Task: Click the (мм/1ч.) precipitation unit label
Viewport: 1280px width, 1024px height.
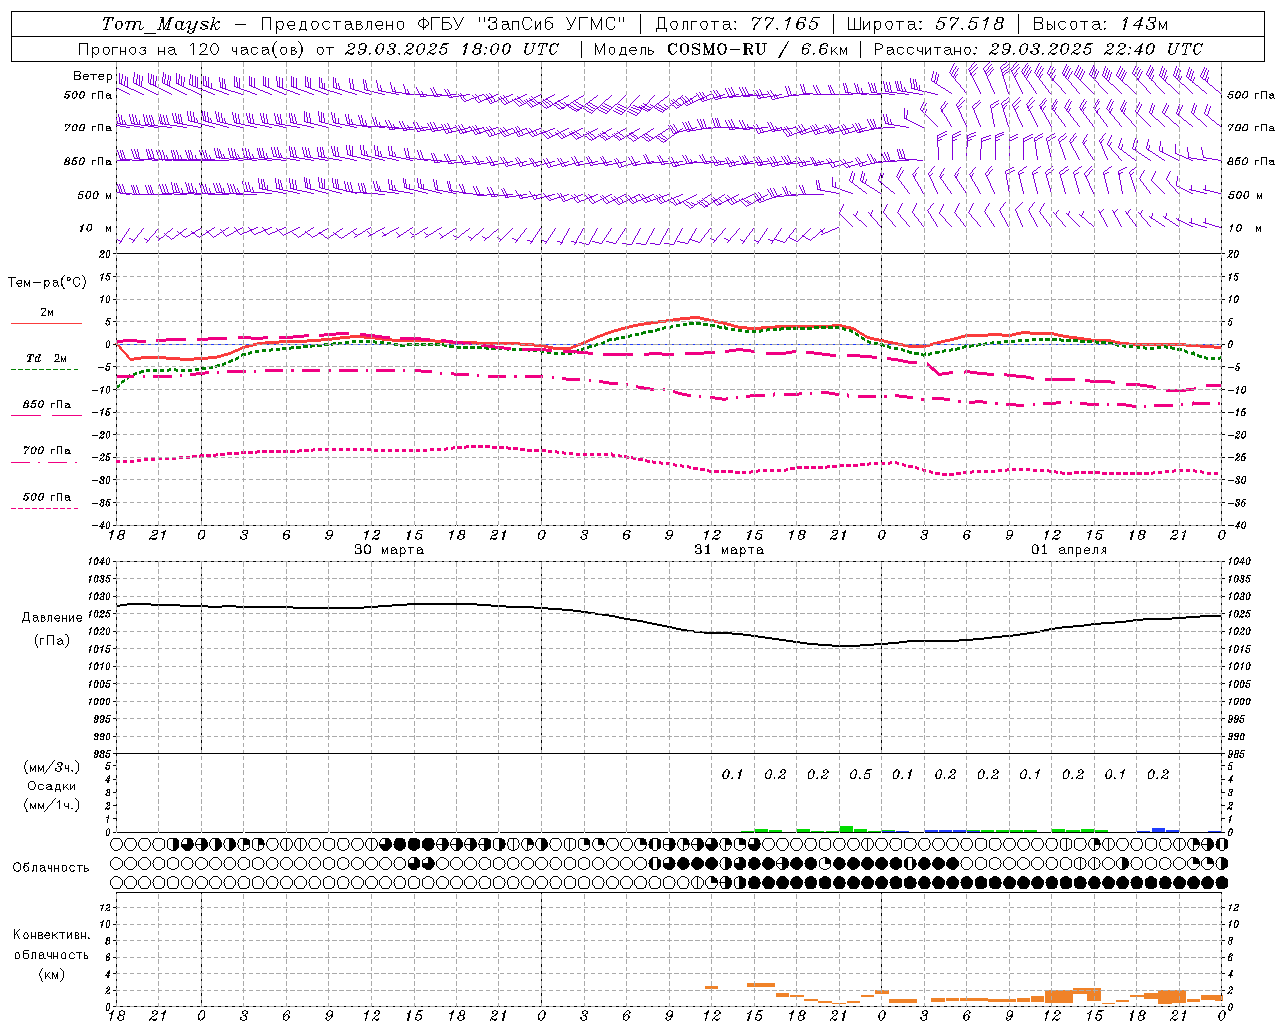Action: point(52,805)
